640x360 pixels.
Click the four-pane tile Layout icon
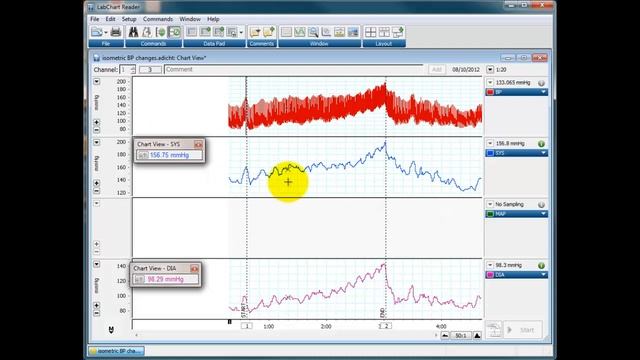(x=371, y=32)
